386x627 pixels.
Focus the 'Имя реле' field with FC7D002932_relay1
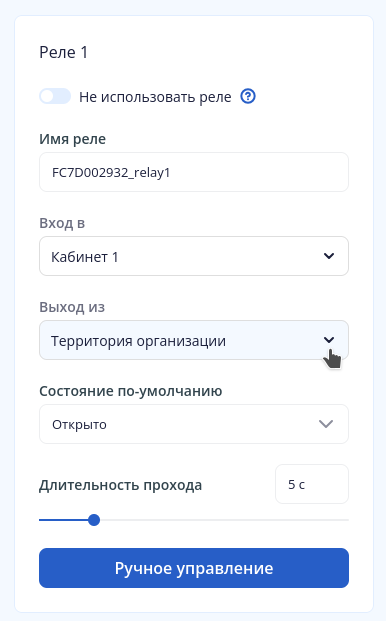click(x=194, y=172)
